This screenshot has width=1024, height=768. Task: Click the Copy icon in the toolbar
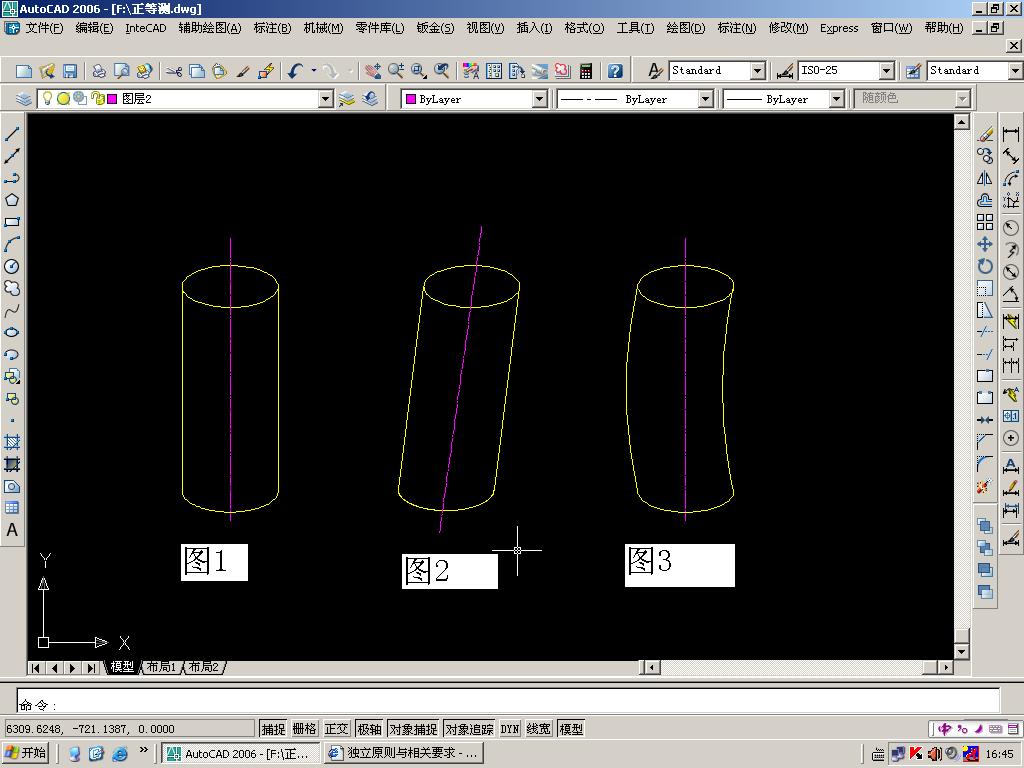(x=197, y=71)
